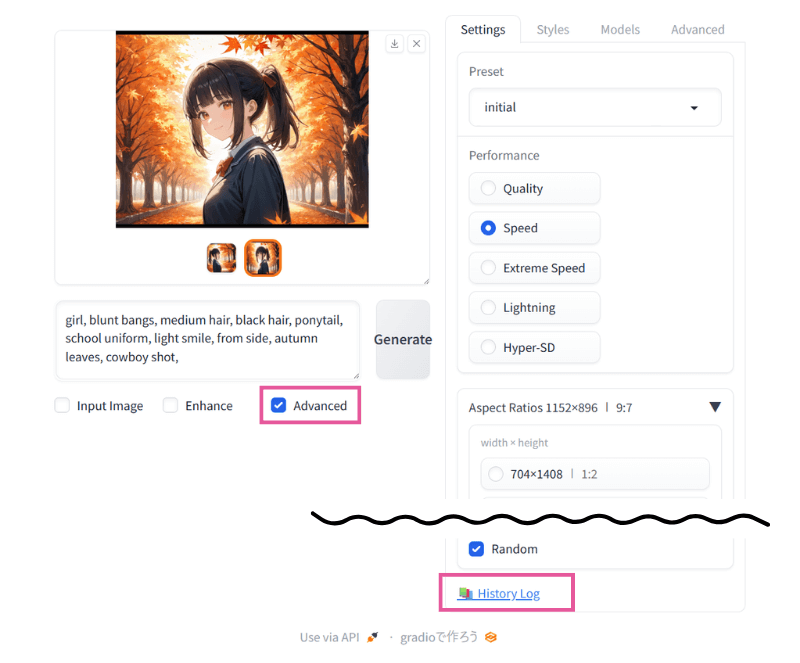This screenshot has width=800, height=663.
Task: Select the first gallery thumbnail
Action: point(221,258)
